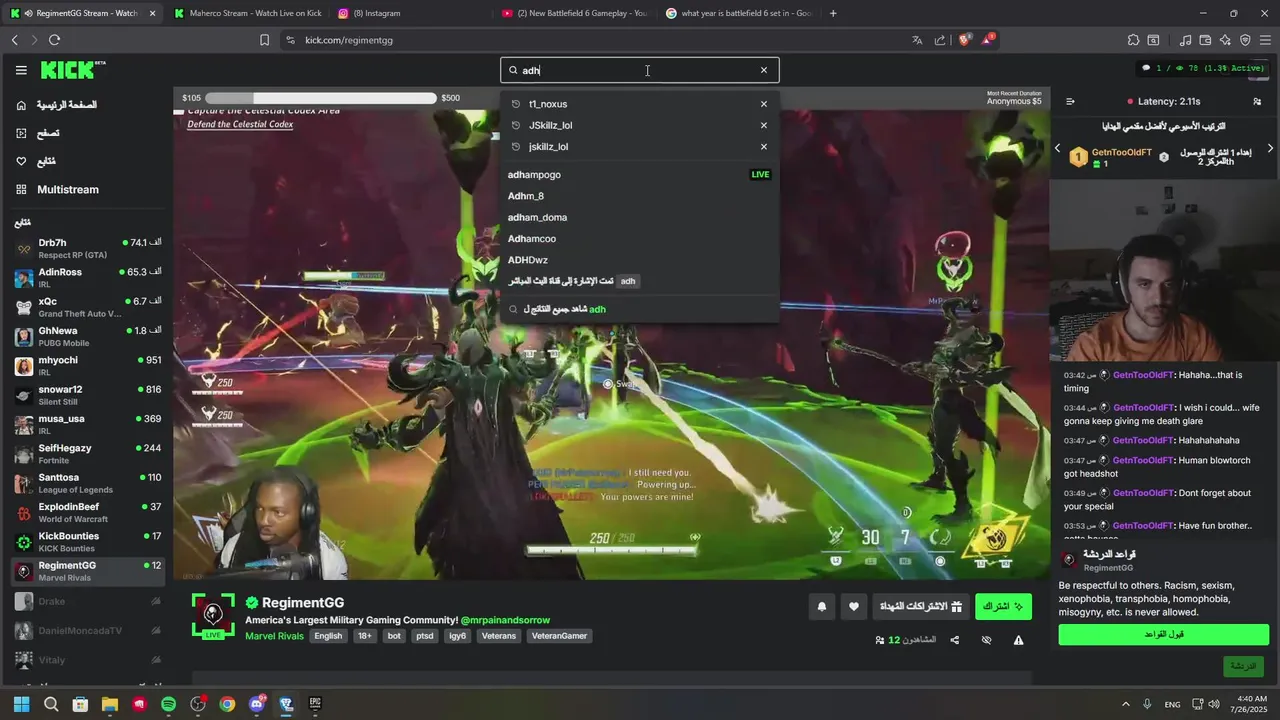The height and width of the screenshot is (720, 1280).
Task: Go to next leaderboard item arrow
Action: tap(1270, 148)
